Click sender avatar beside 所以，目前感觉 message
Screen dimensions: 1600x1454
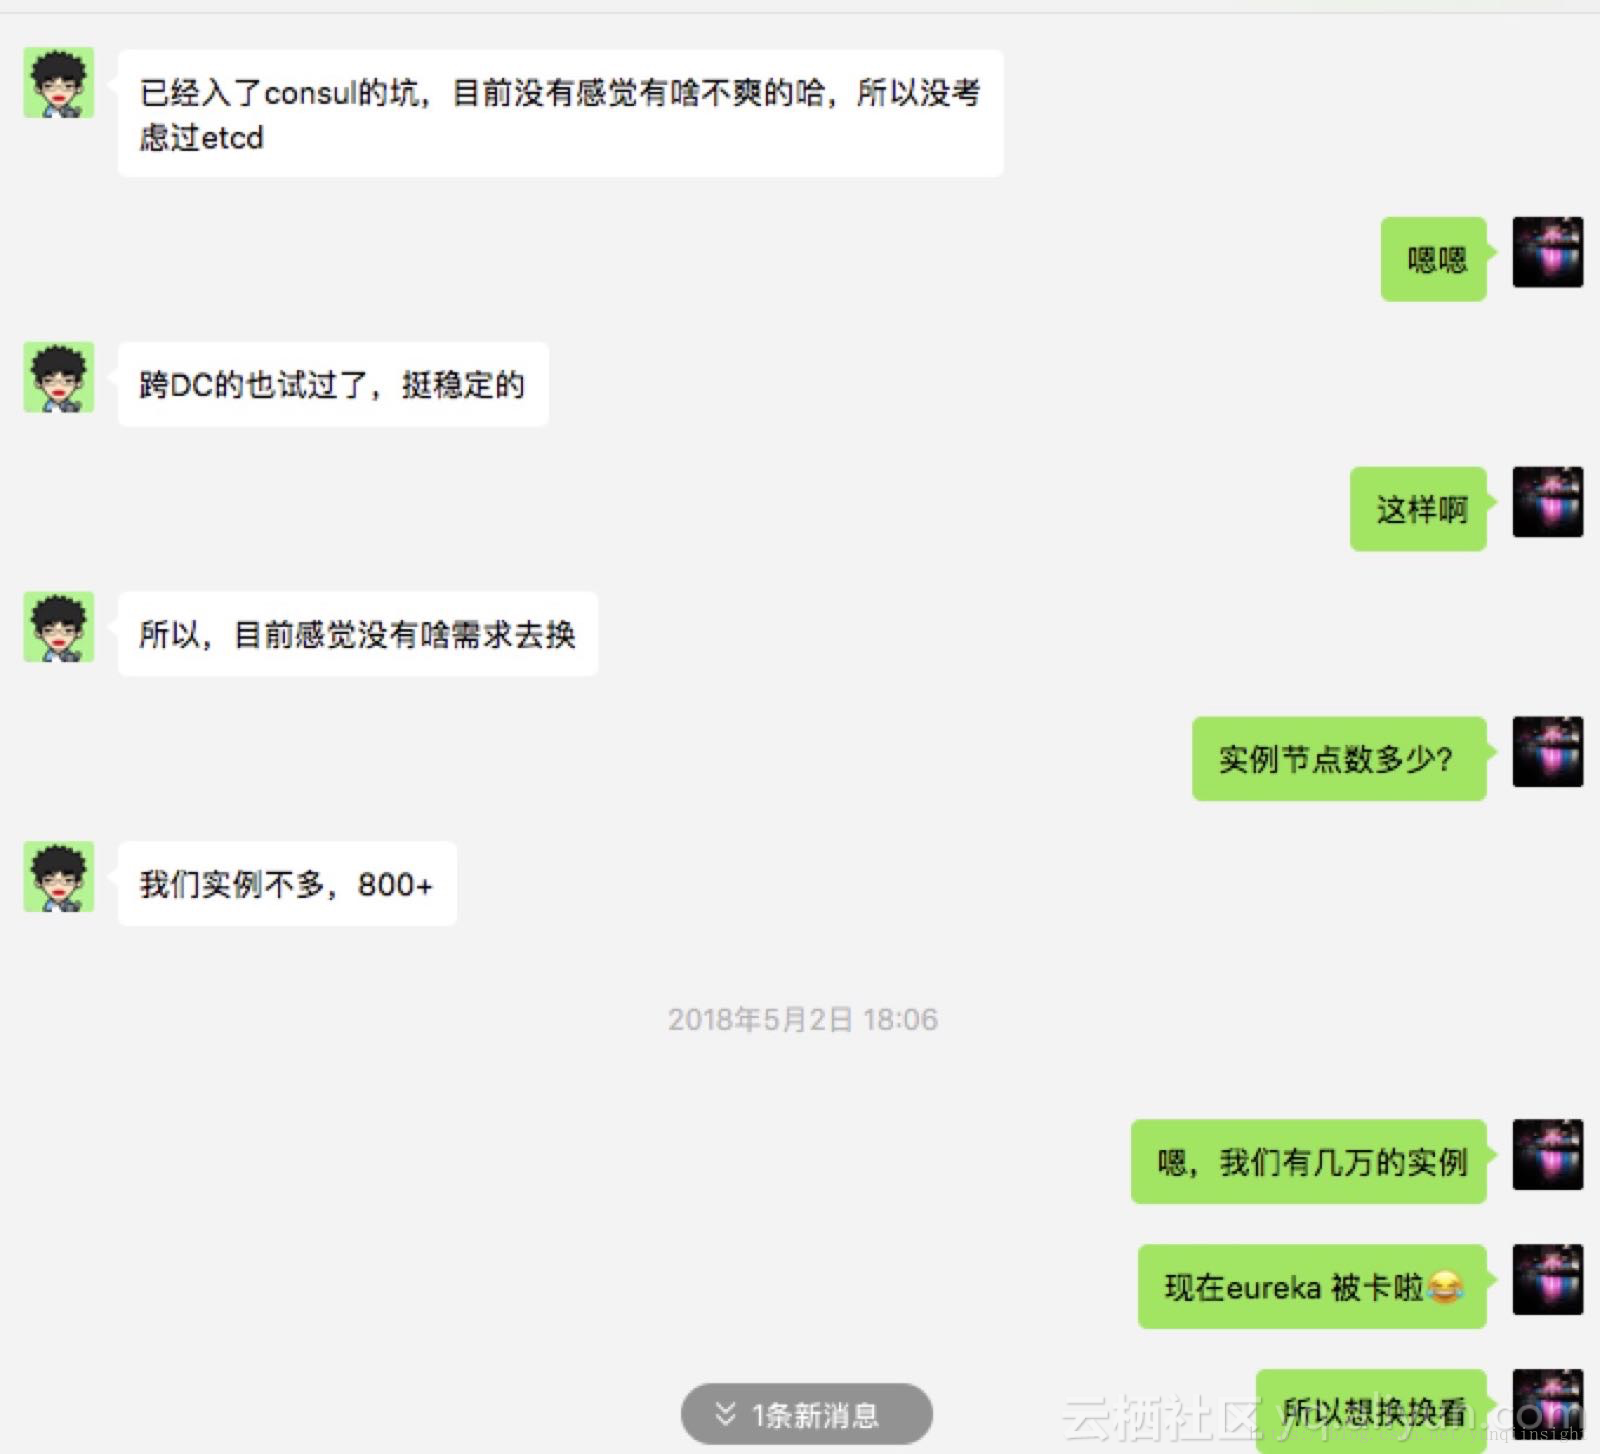click(59, 626)
